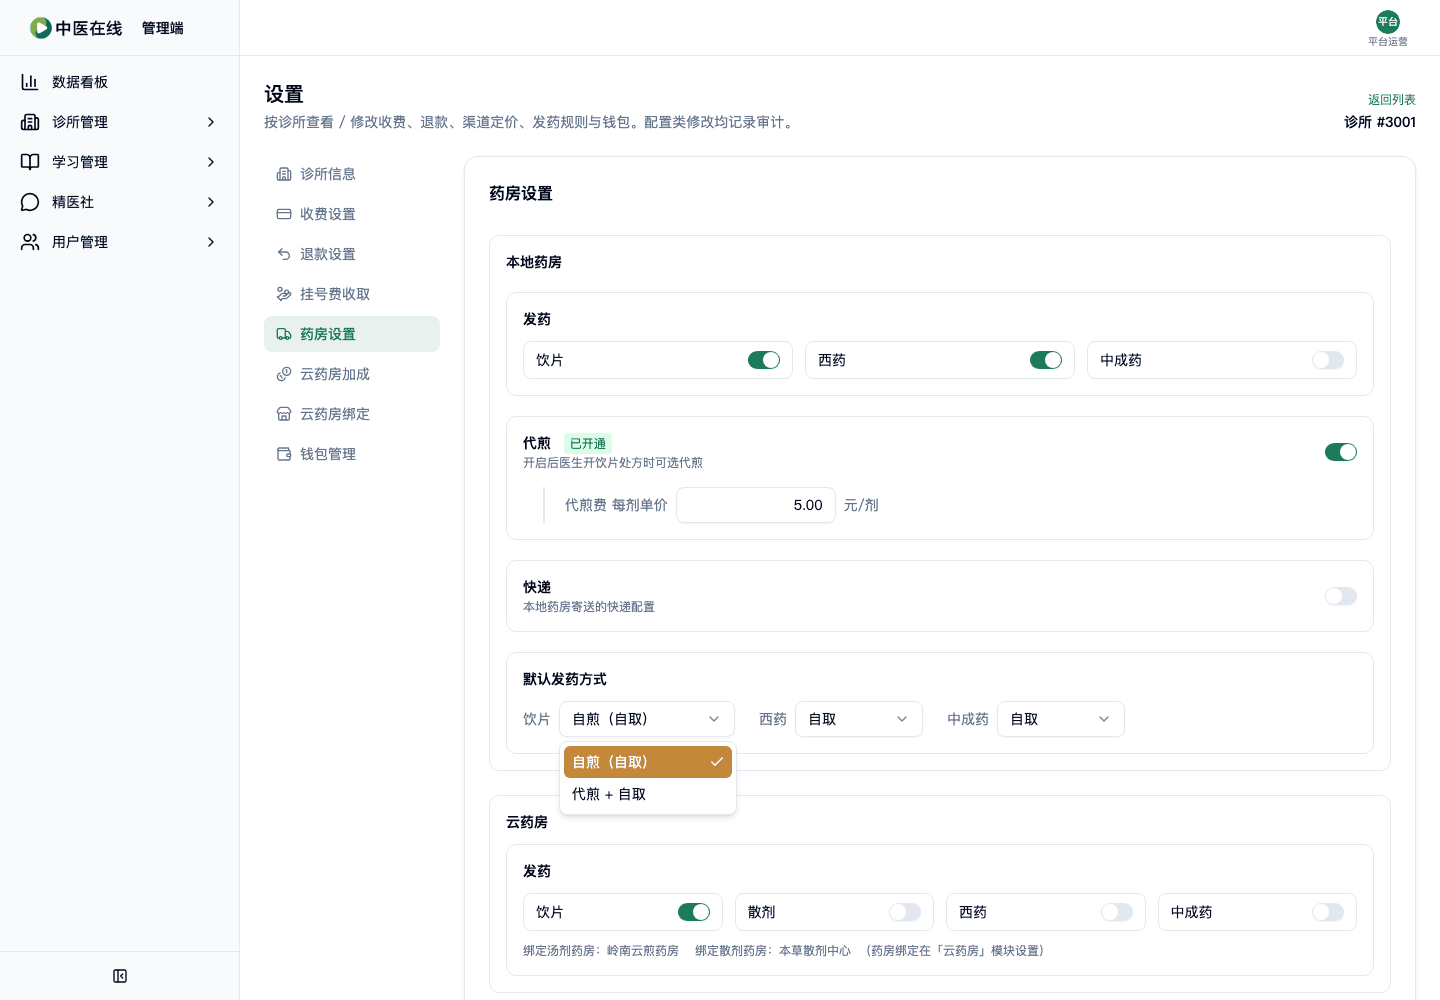Click the 学习管理 book icon
The height and width of the screenshot is (1000, 1440).
tap(30, 162)
